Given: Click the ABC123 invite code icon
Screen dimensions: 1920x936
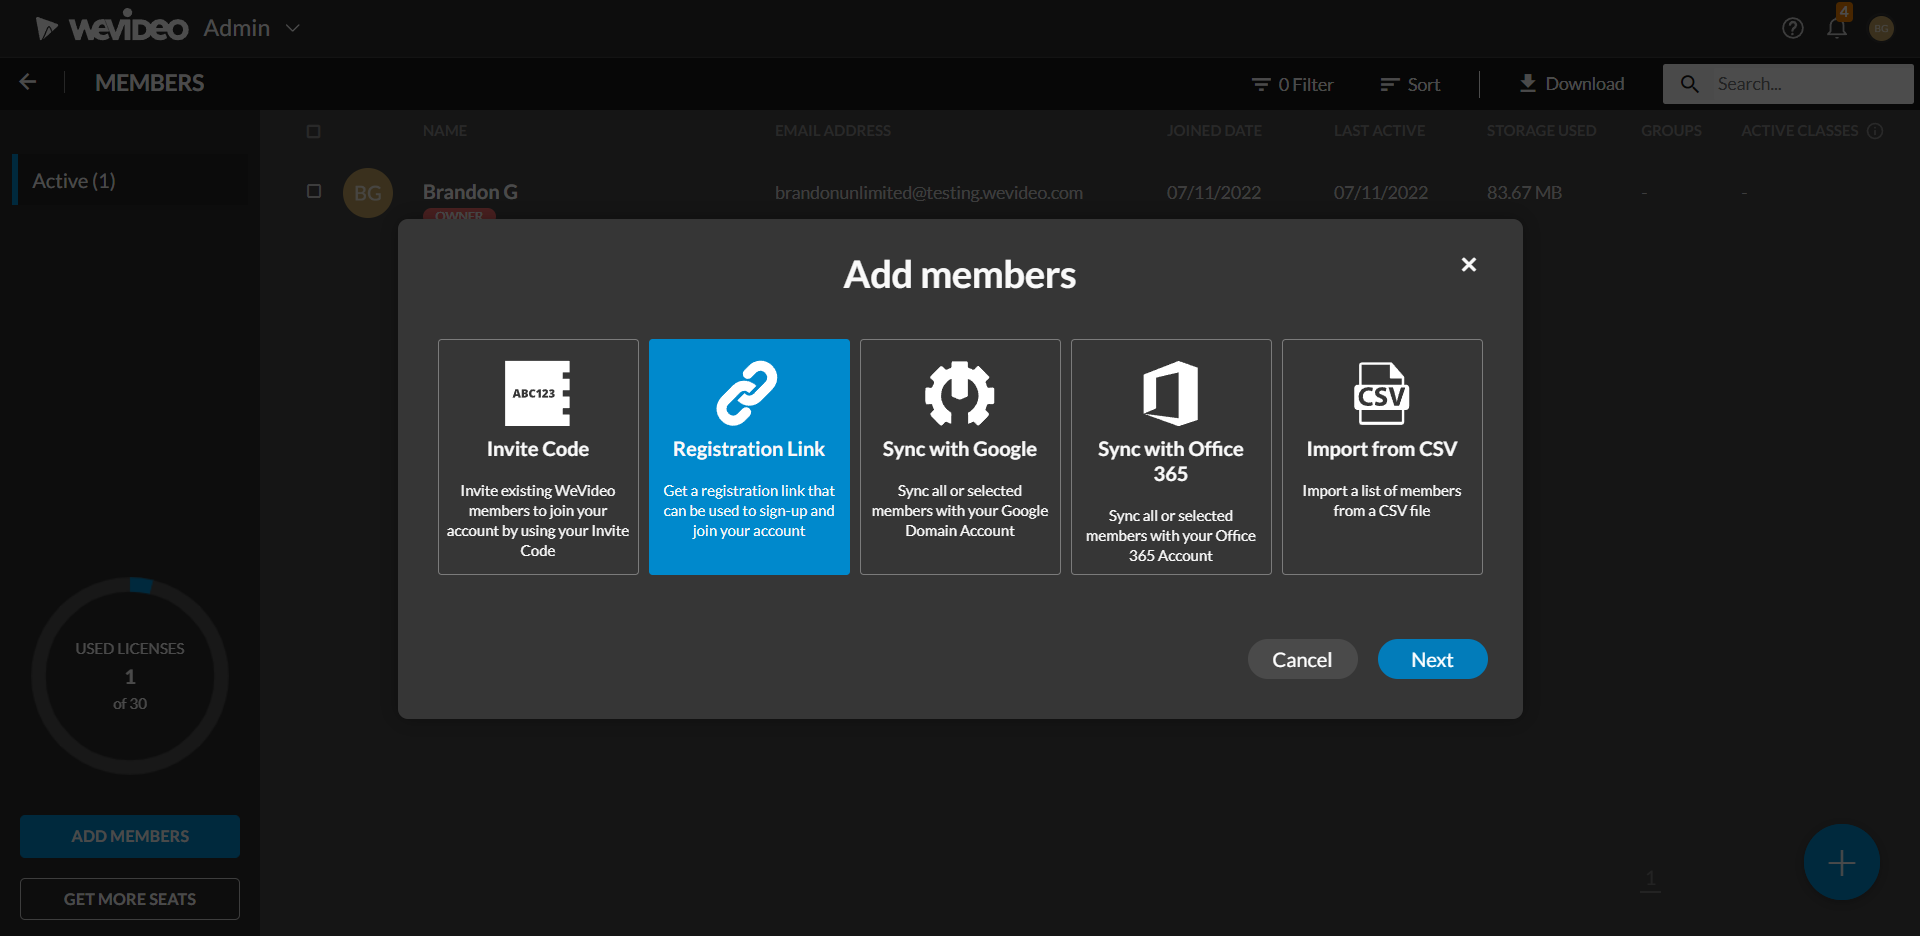Looking at the screenshot, I should pyautogui.click(x=537, y=393).
